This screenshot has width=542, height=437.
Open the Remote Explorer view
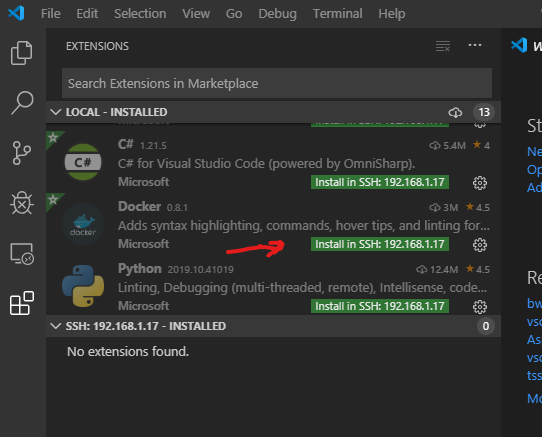click(x=22, y=253)
